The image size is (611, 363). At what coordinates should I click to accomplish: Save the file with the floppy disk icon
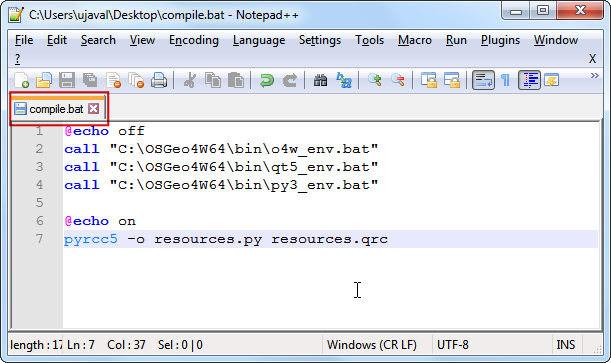coord(67,80)
